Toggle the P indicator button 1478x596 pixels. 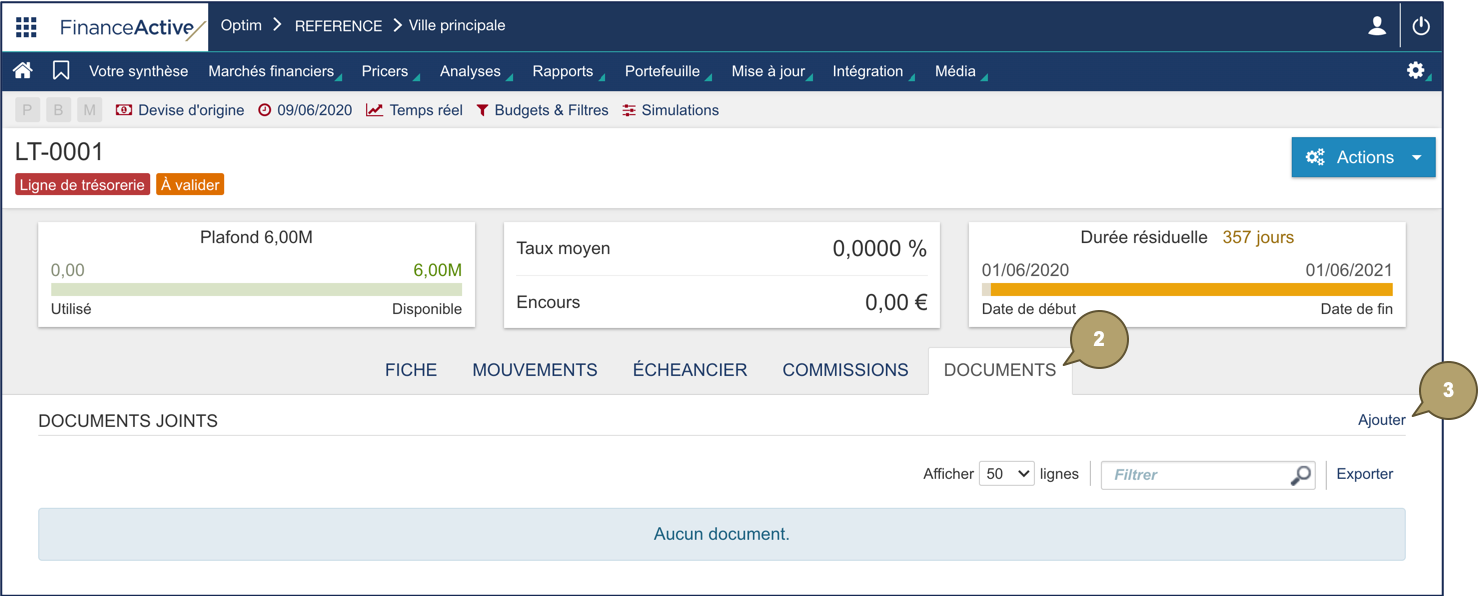tap(26, 109)
